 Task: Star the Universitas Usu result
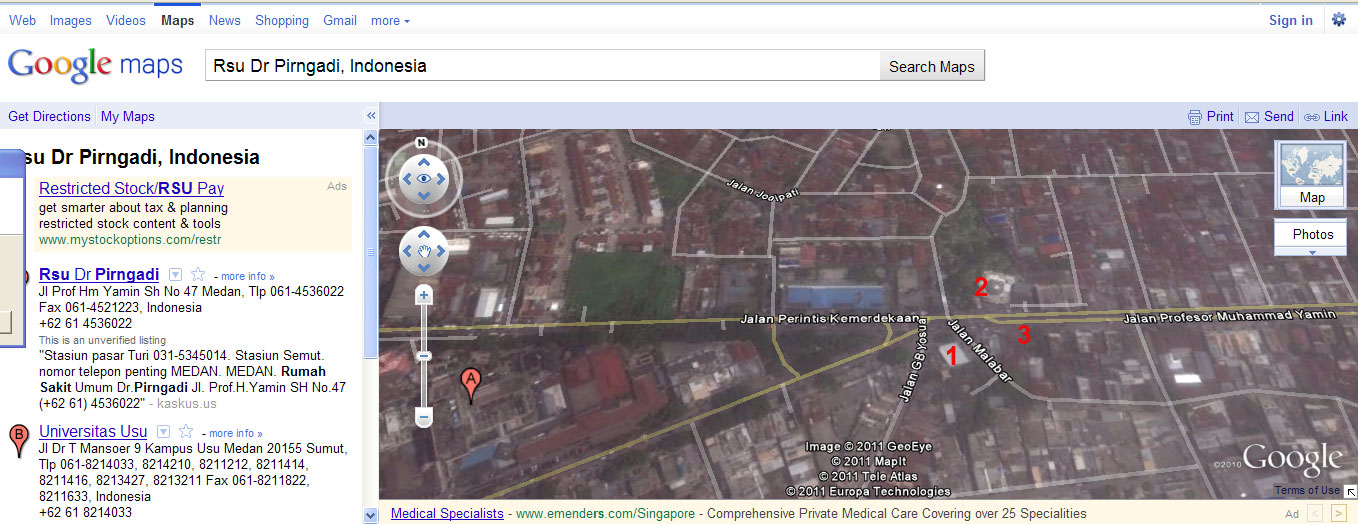point(186,432)
